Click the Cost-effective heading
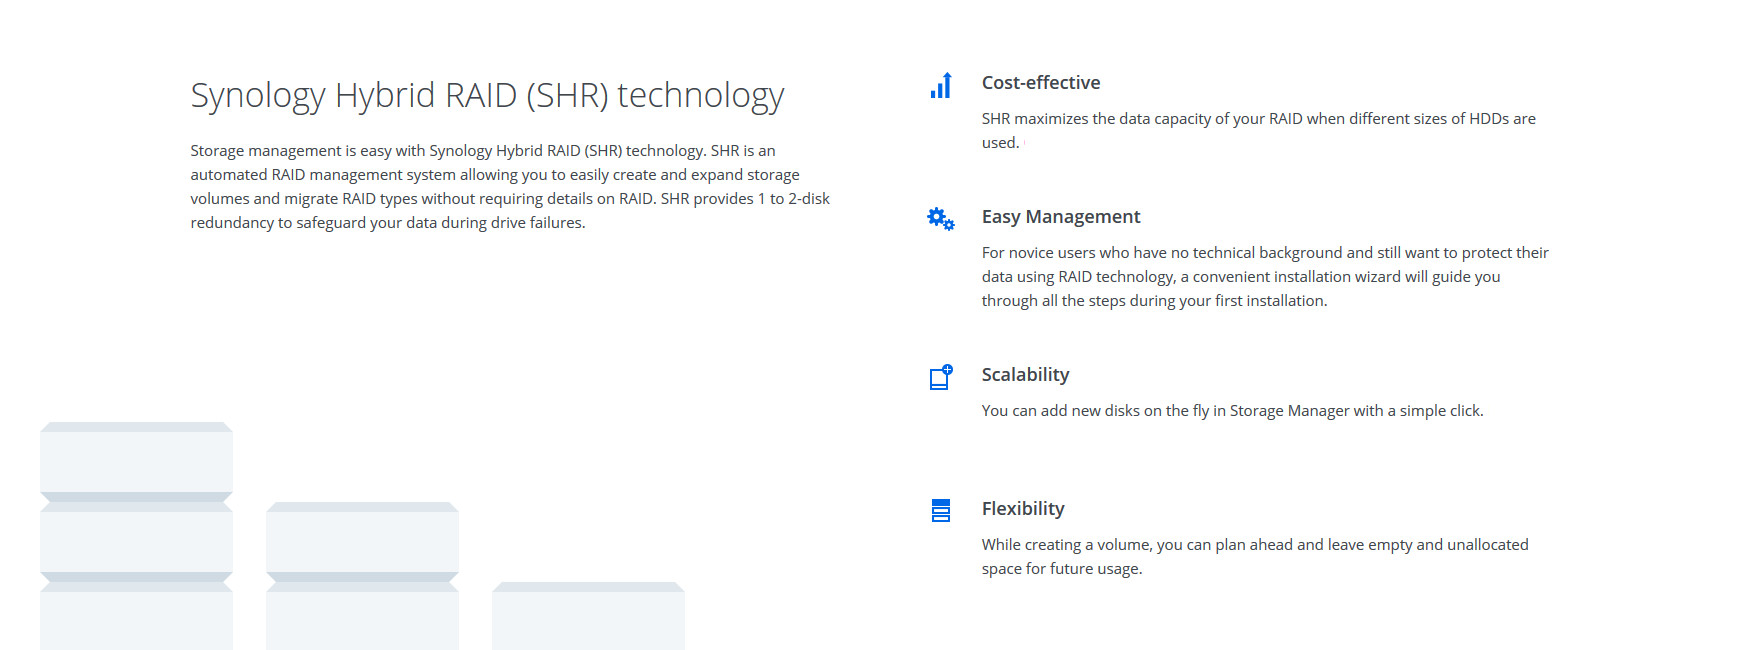 (1041, 83)
